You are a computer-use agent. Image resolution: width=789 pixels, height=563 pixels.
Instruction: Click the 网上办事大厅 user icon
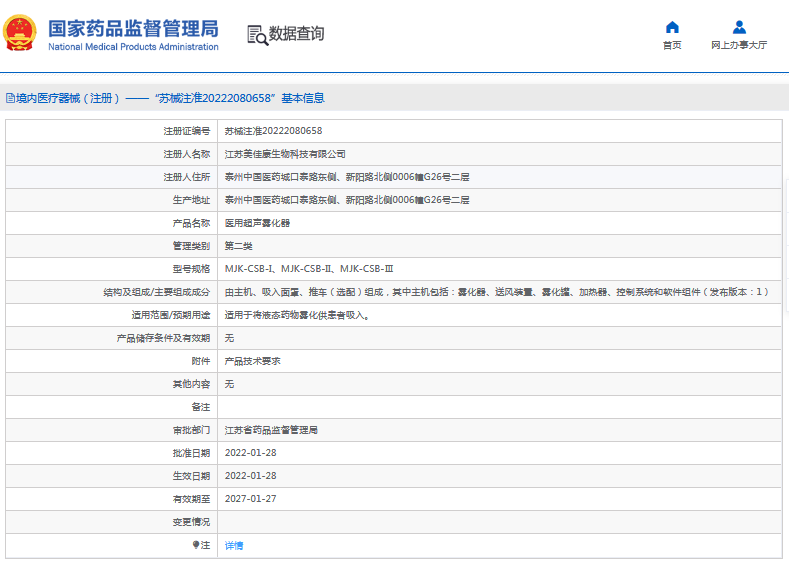point(739,27)
